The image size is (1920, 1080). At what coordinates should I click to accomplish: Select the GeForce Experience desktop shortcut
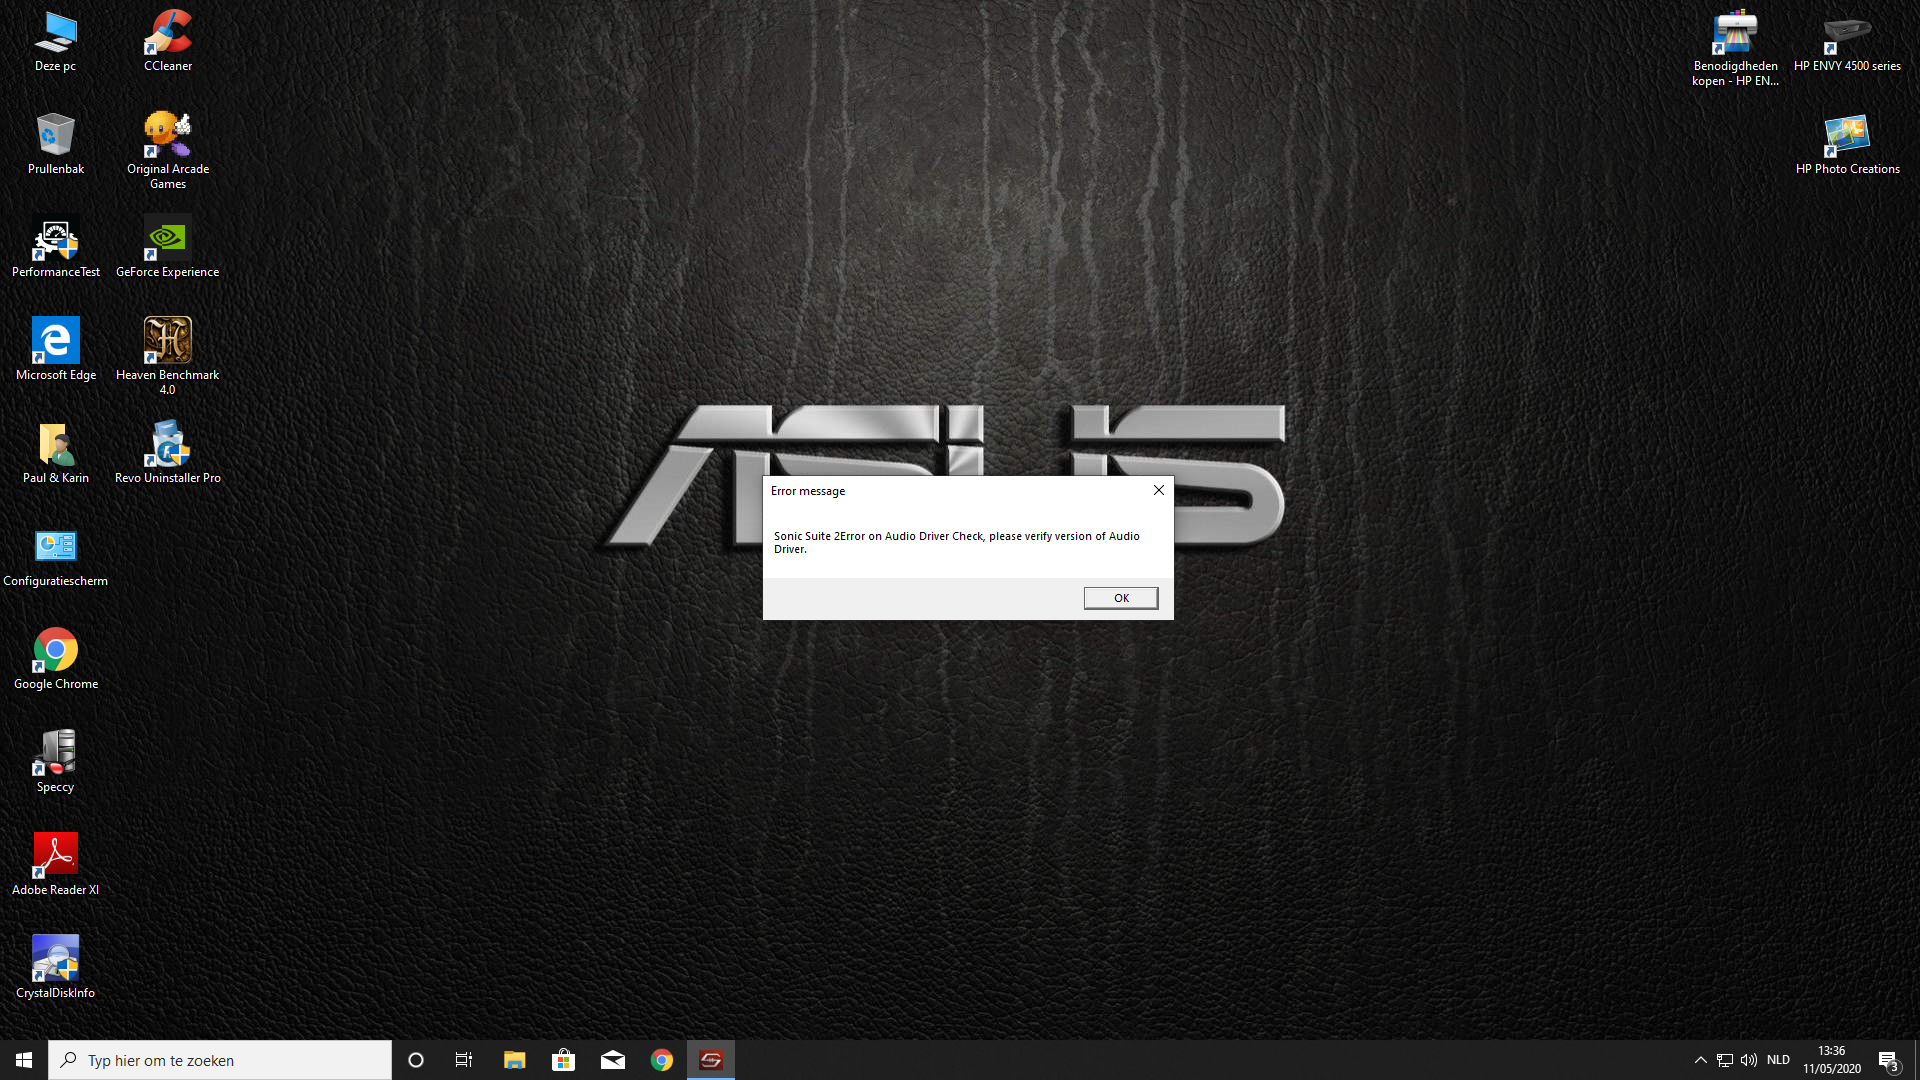(x=168, y=246)
